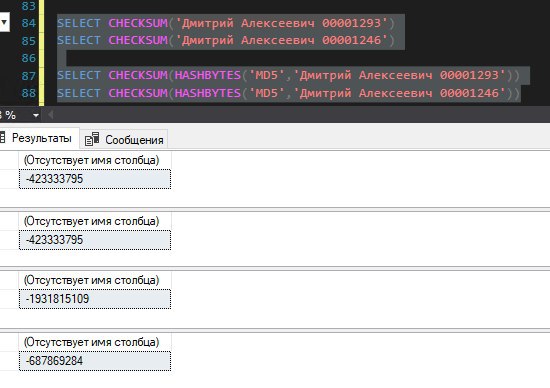
Task: Click CHECKSUM keyword on line 88
Action: tap(138, 93)
